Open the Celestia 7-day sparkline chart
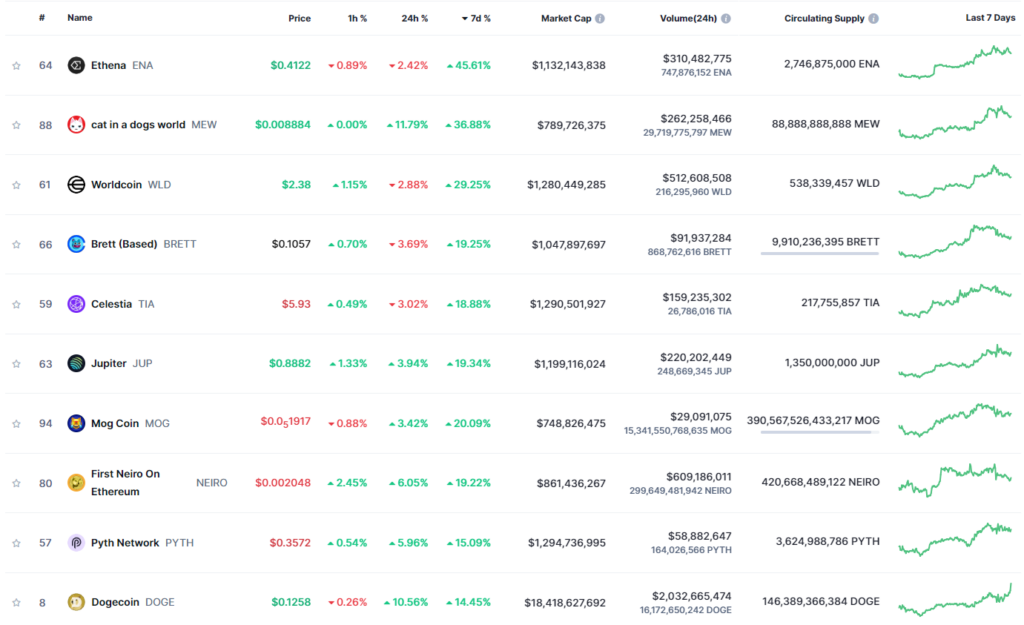Image resolution: width=1024 pixels, height=625 pixels. click(955, 300)
